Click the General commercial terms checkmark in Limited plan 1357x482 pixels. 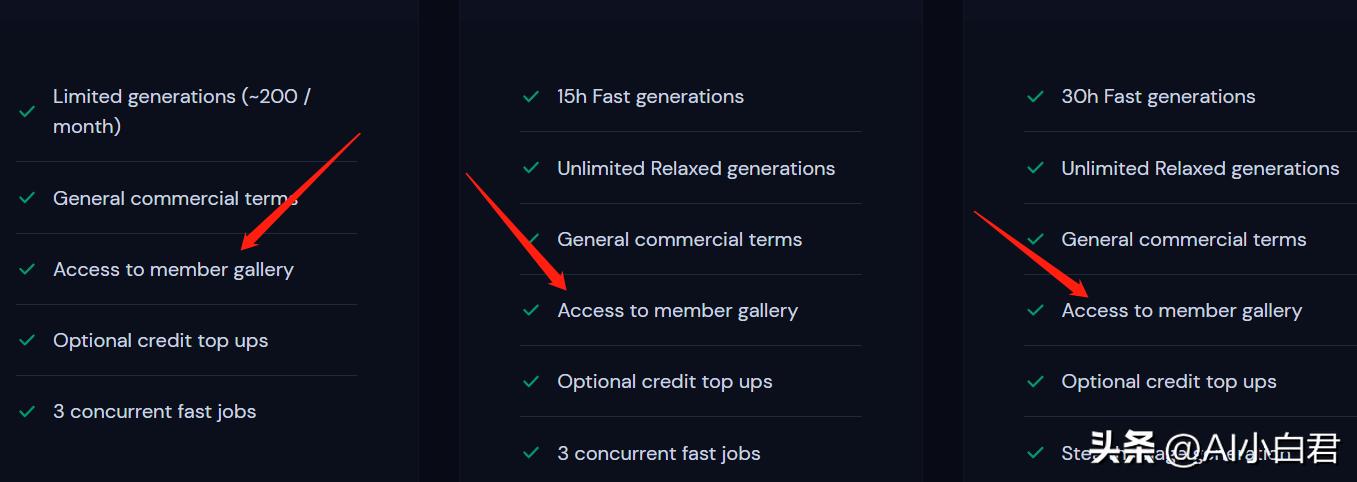[28, 198]
